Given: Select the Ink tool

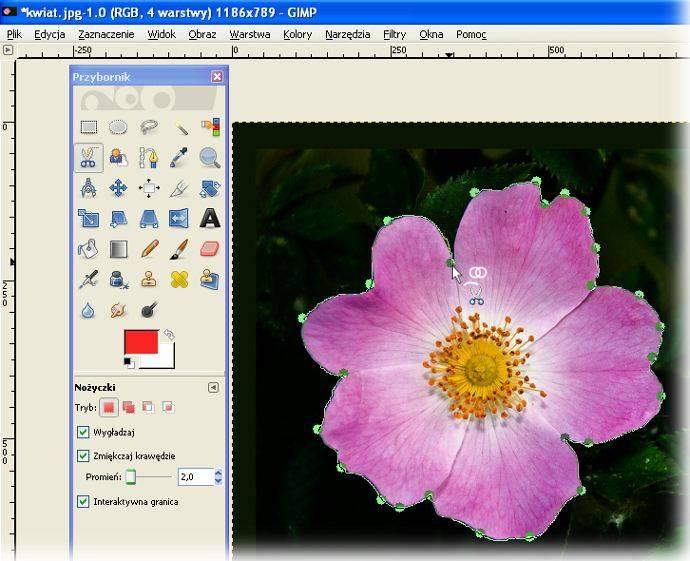Looking at the screenshot, I should pyautogui.click(x=118, y=279).
